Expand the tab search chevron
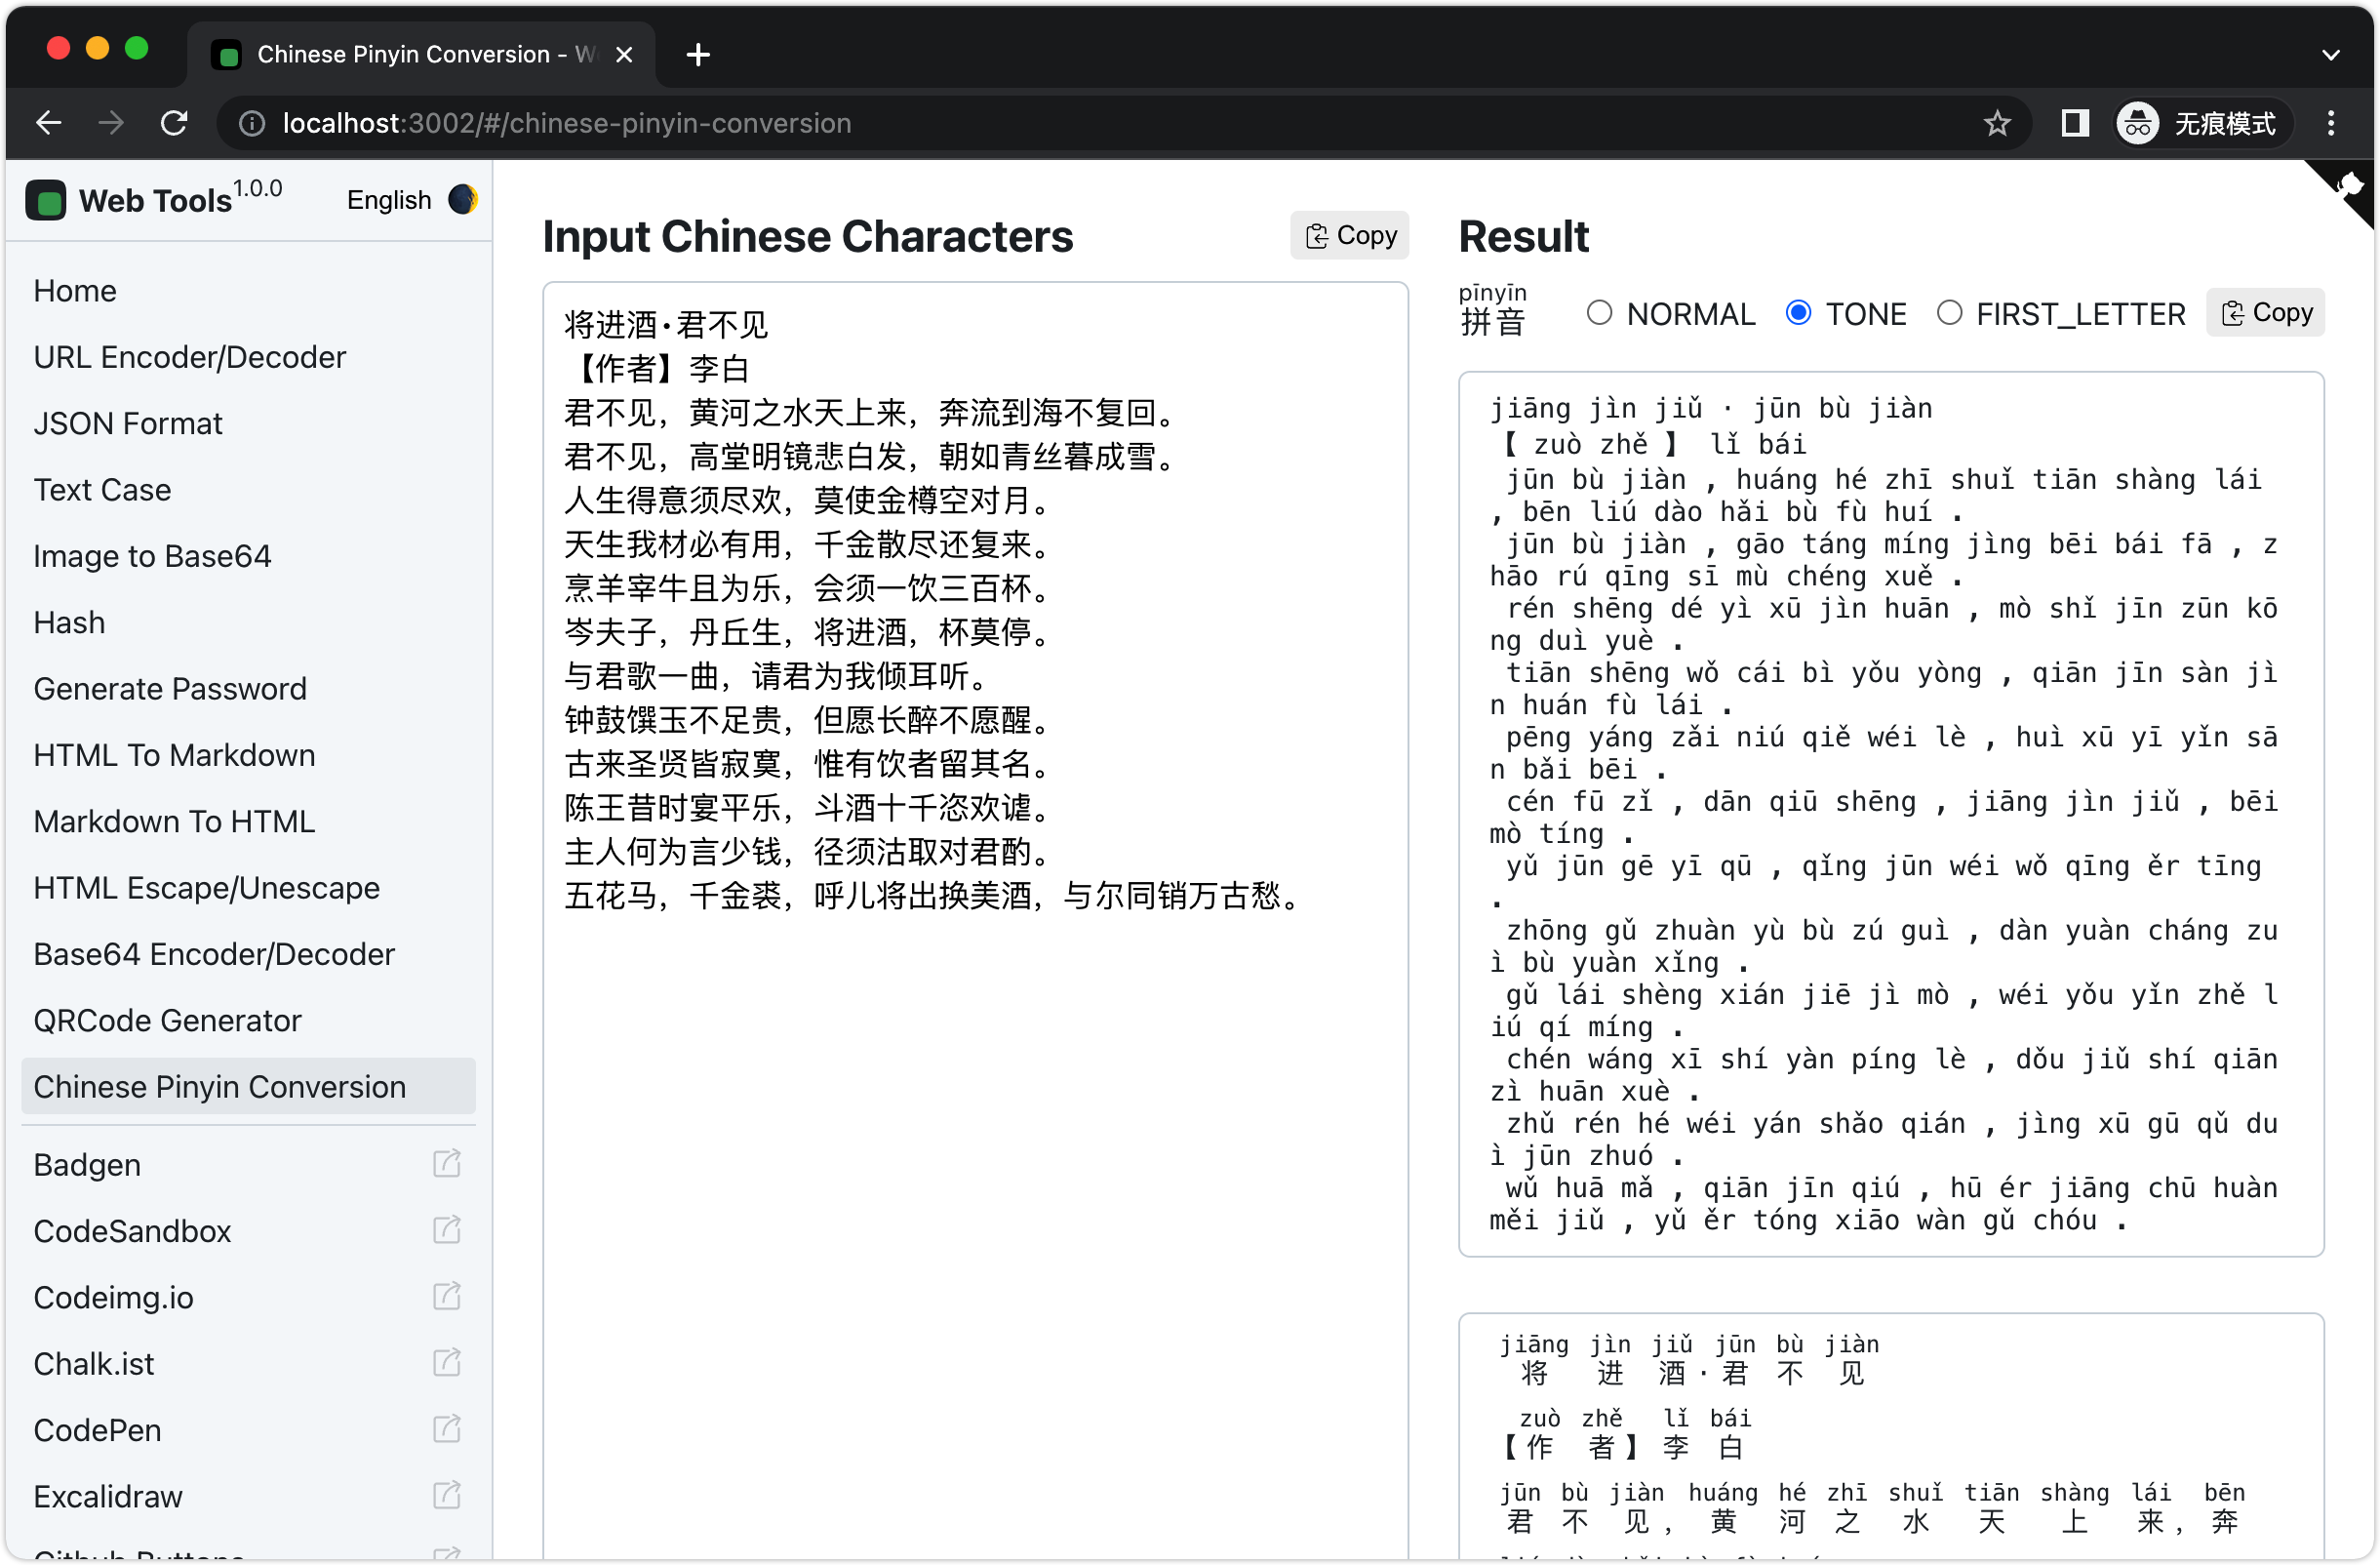2380x1565 pixels. [2331, 54]
